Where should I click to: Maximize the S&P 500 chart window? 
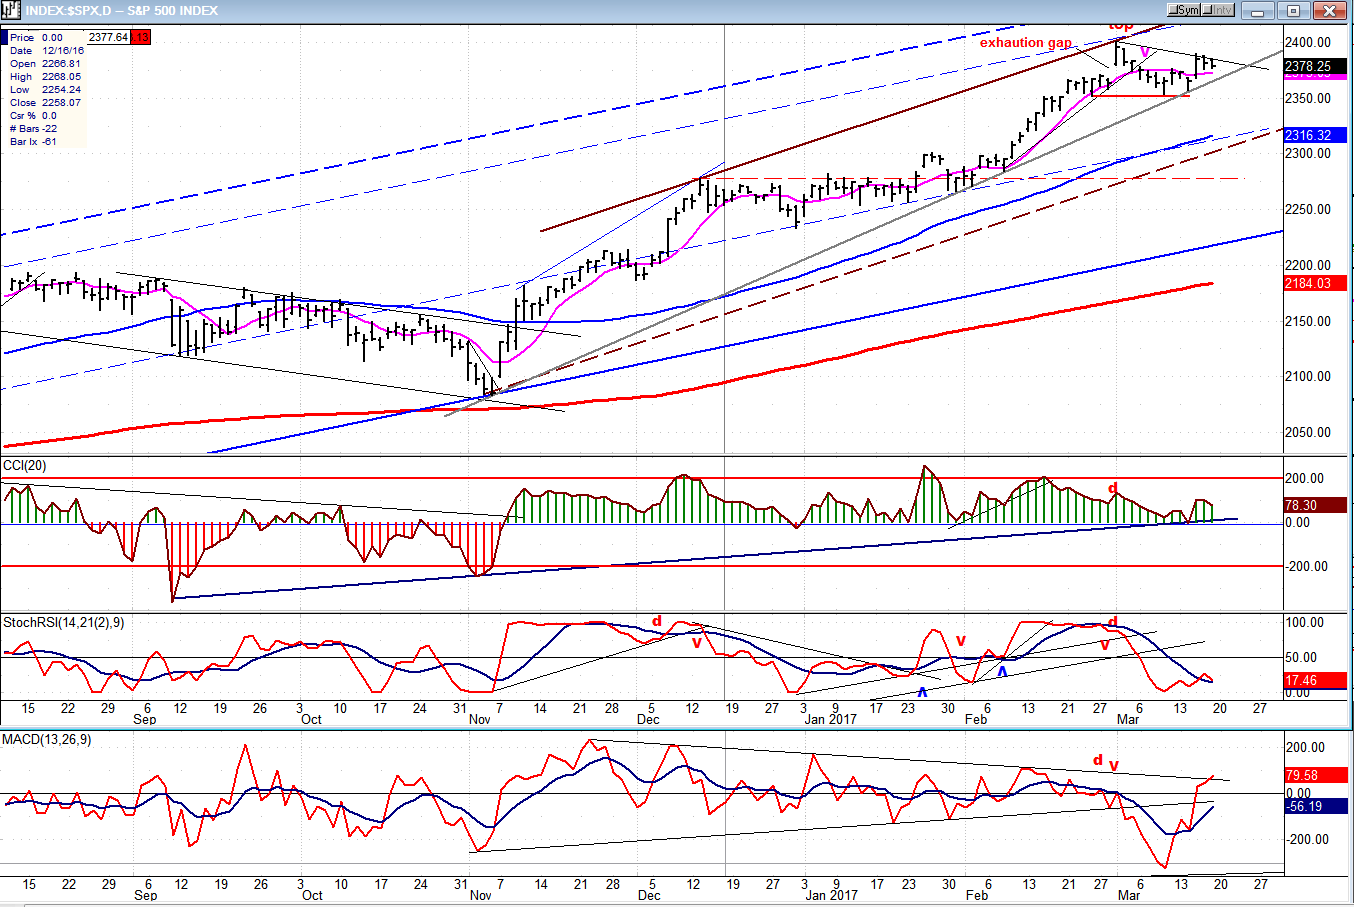pyautogui.click(x=1293, y=11)
